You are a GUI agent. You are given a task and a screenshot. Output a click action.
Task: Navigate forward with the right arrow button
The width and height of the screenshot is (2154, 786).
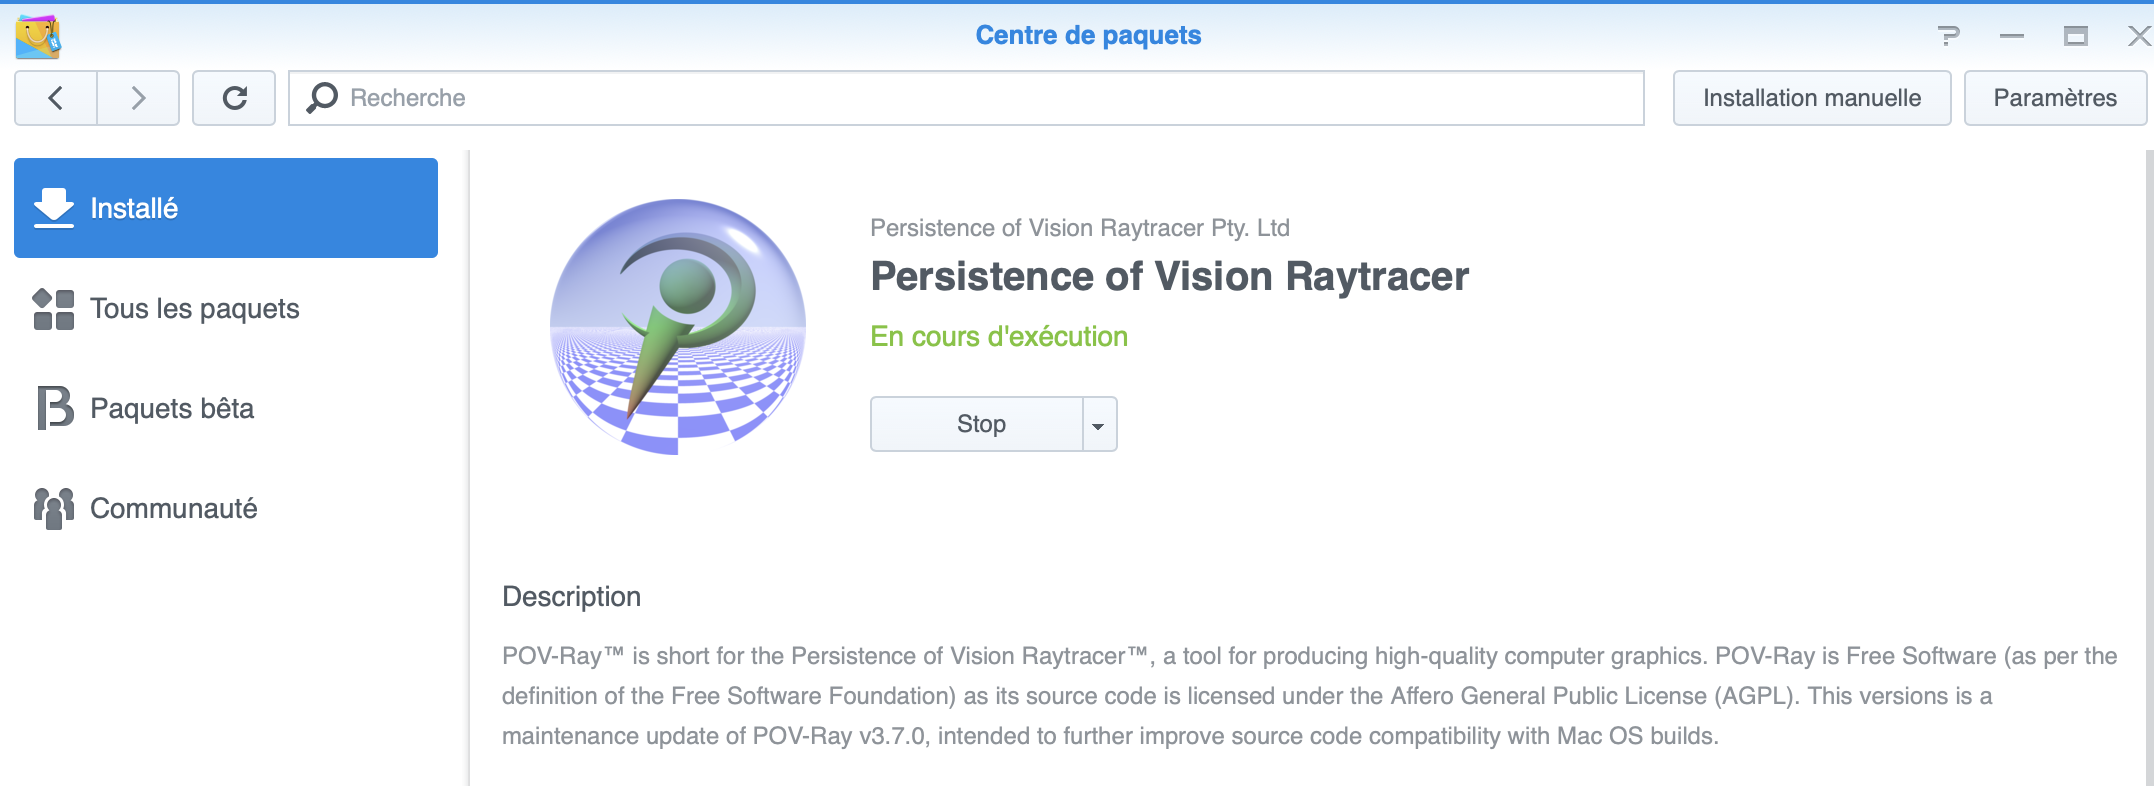point(138,98)
